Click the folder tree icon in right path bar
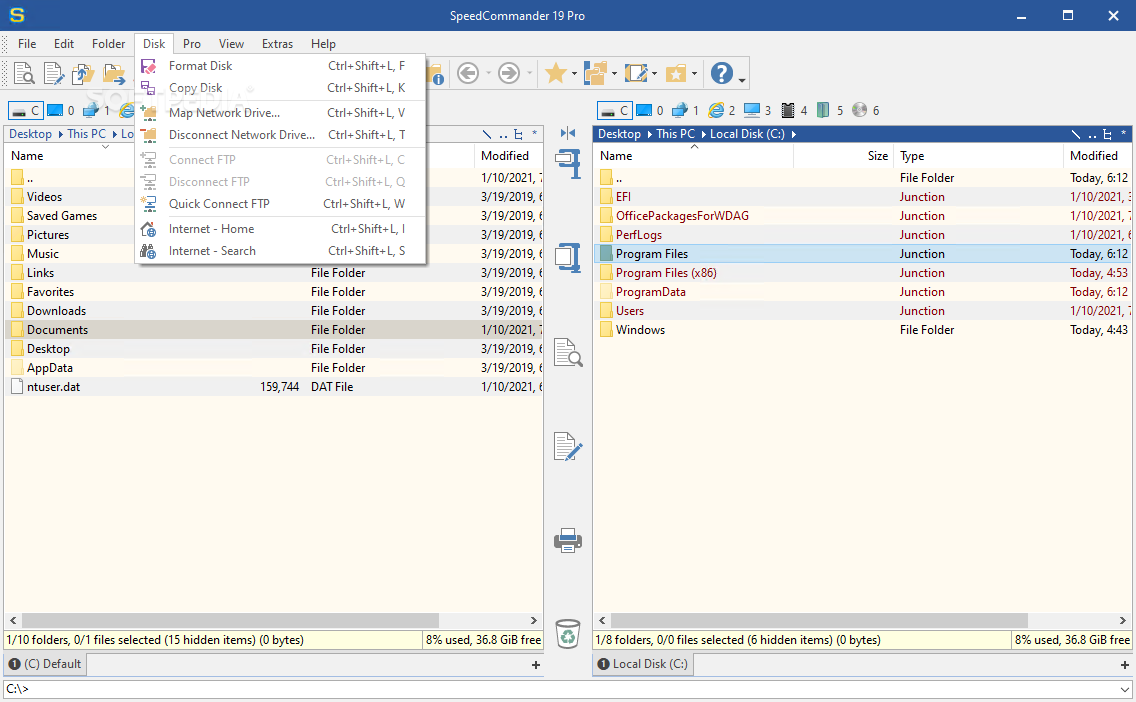This screenshot has height=702, width=1136. coord(1107,134)
